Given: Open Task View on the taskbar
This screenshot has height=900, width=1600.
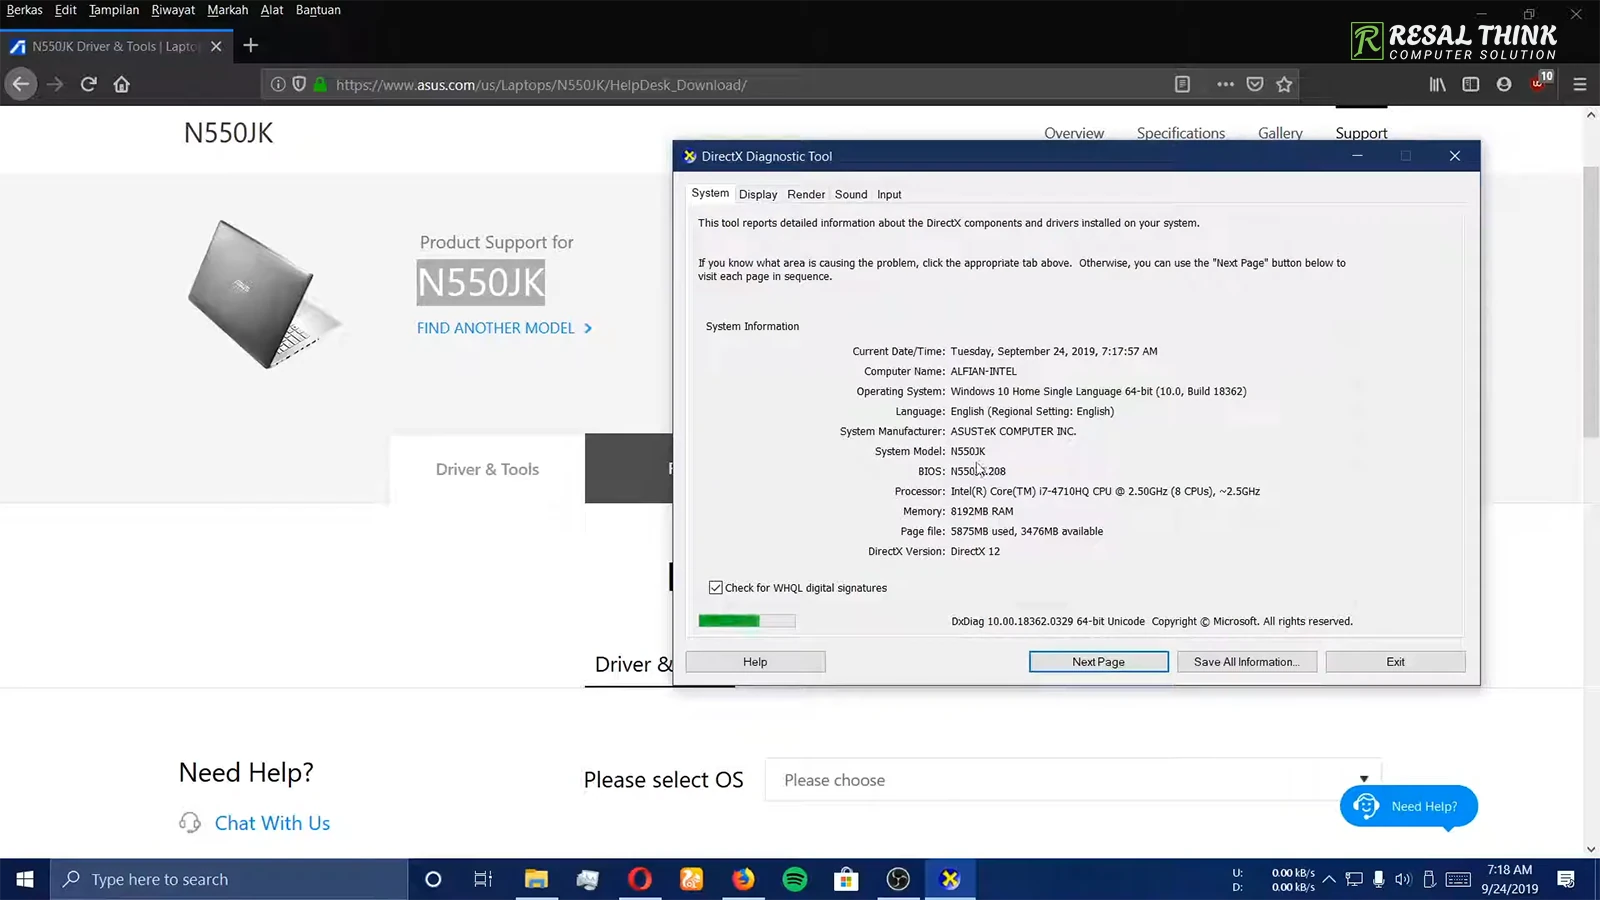Looking at the screenshot, I should (483, 879).
